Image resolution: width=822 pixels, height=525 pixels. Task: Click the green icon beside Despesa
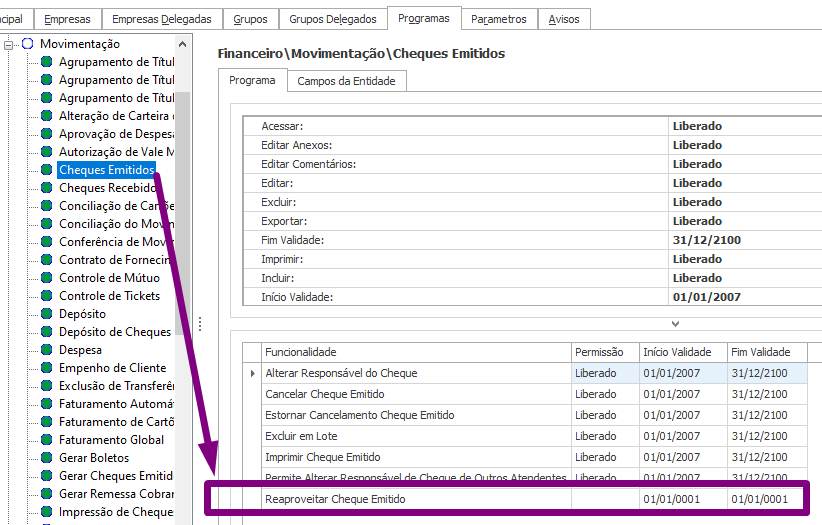tap(46, 350)
